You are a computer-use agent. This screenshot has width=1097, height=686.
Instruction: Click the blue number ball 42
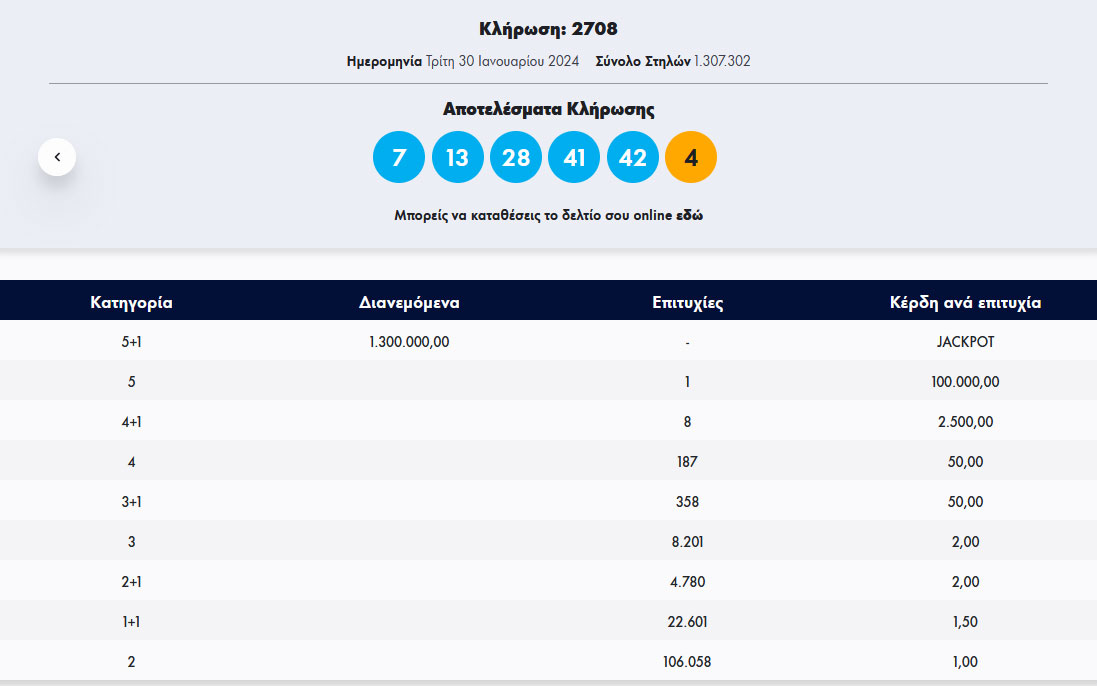coord(632,157)
